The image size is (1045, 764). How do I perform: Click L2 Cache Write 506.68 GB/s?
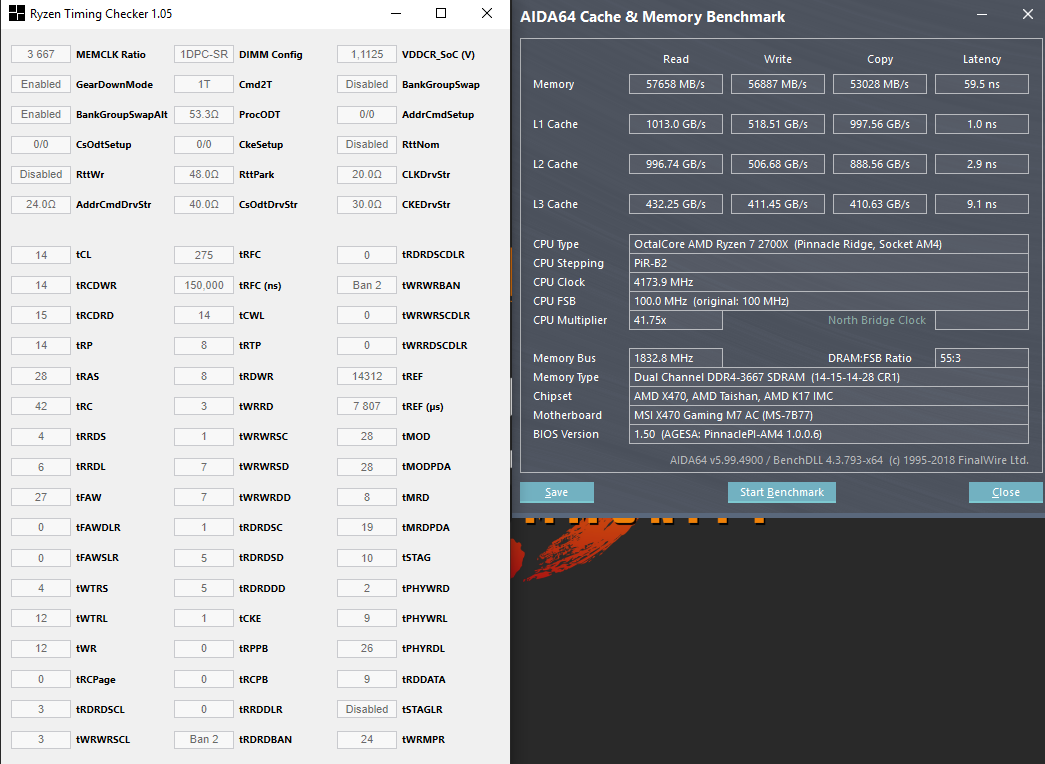point(778,164)
